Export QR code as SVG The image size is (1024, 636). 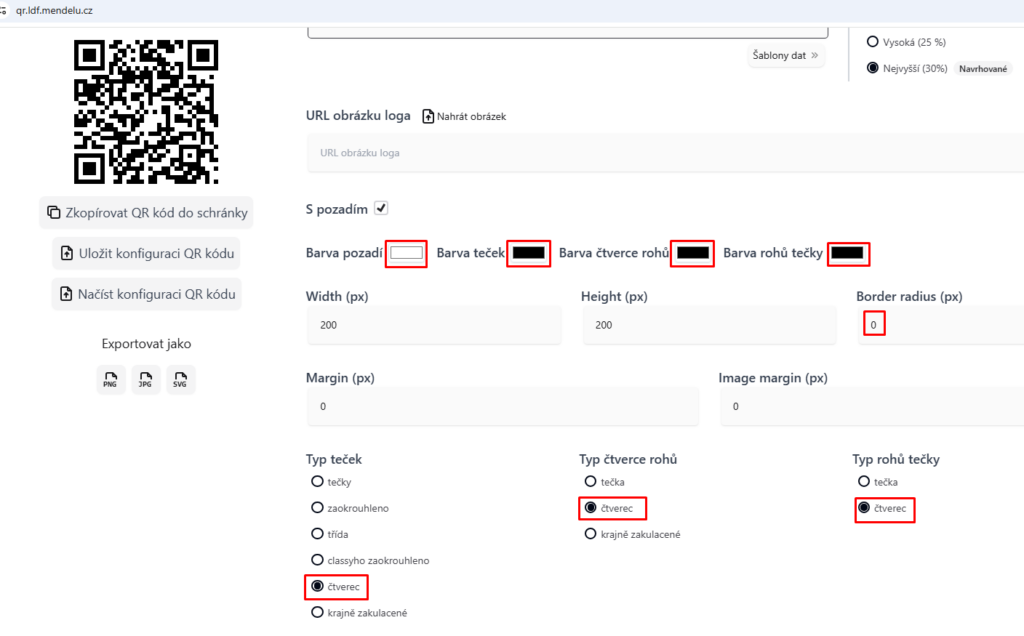click(x=180, y=380)
